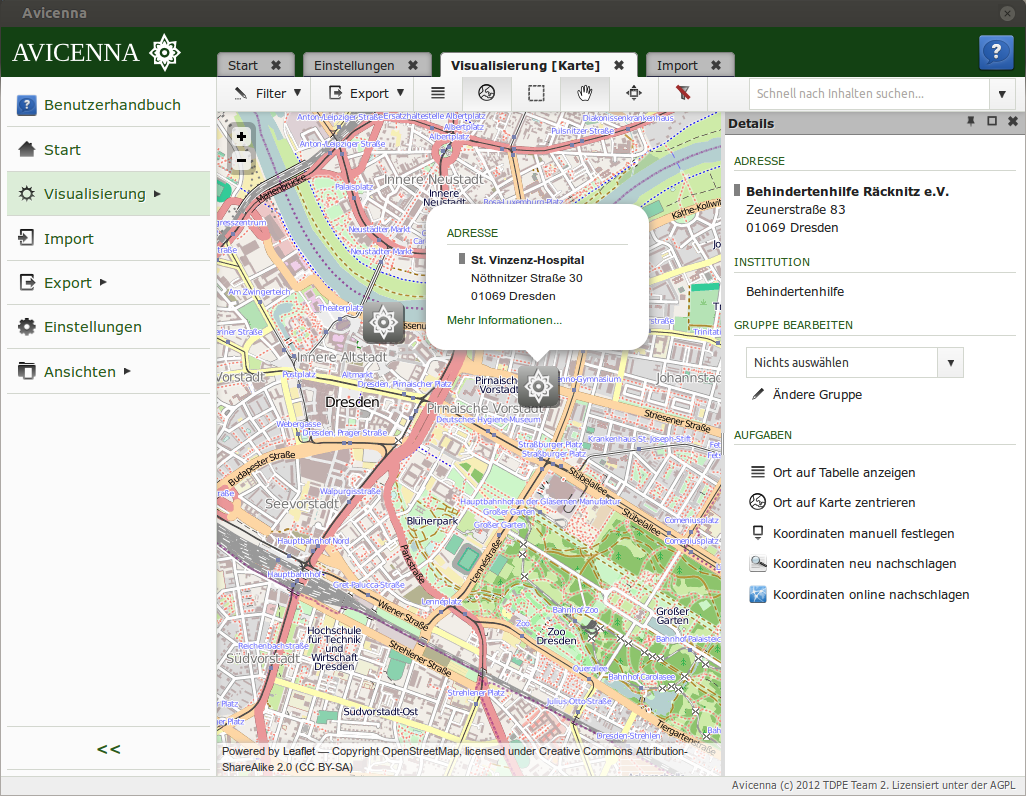Select the map view toolbar icon
1026x796 pixels.
pos(487,93)
